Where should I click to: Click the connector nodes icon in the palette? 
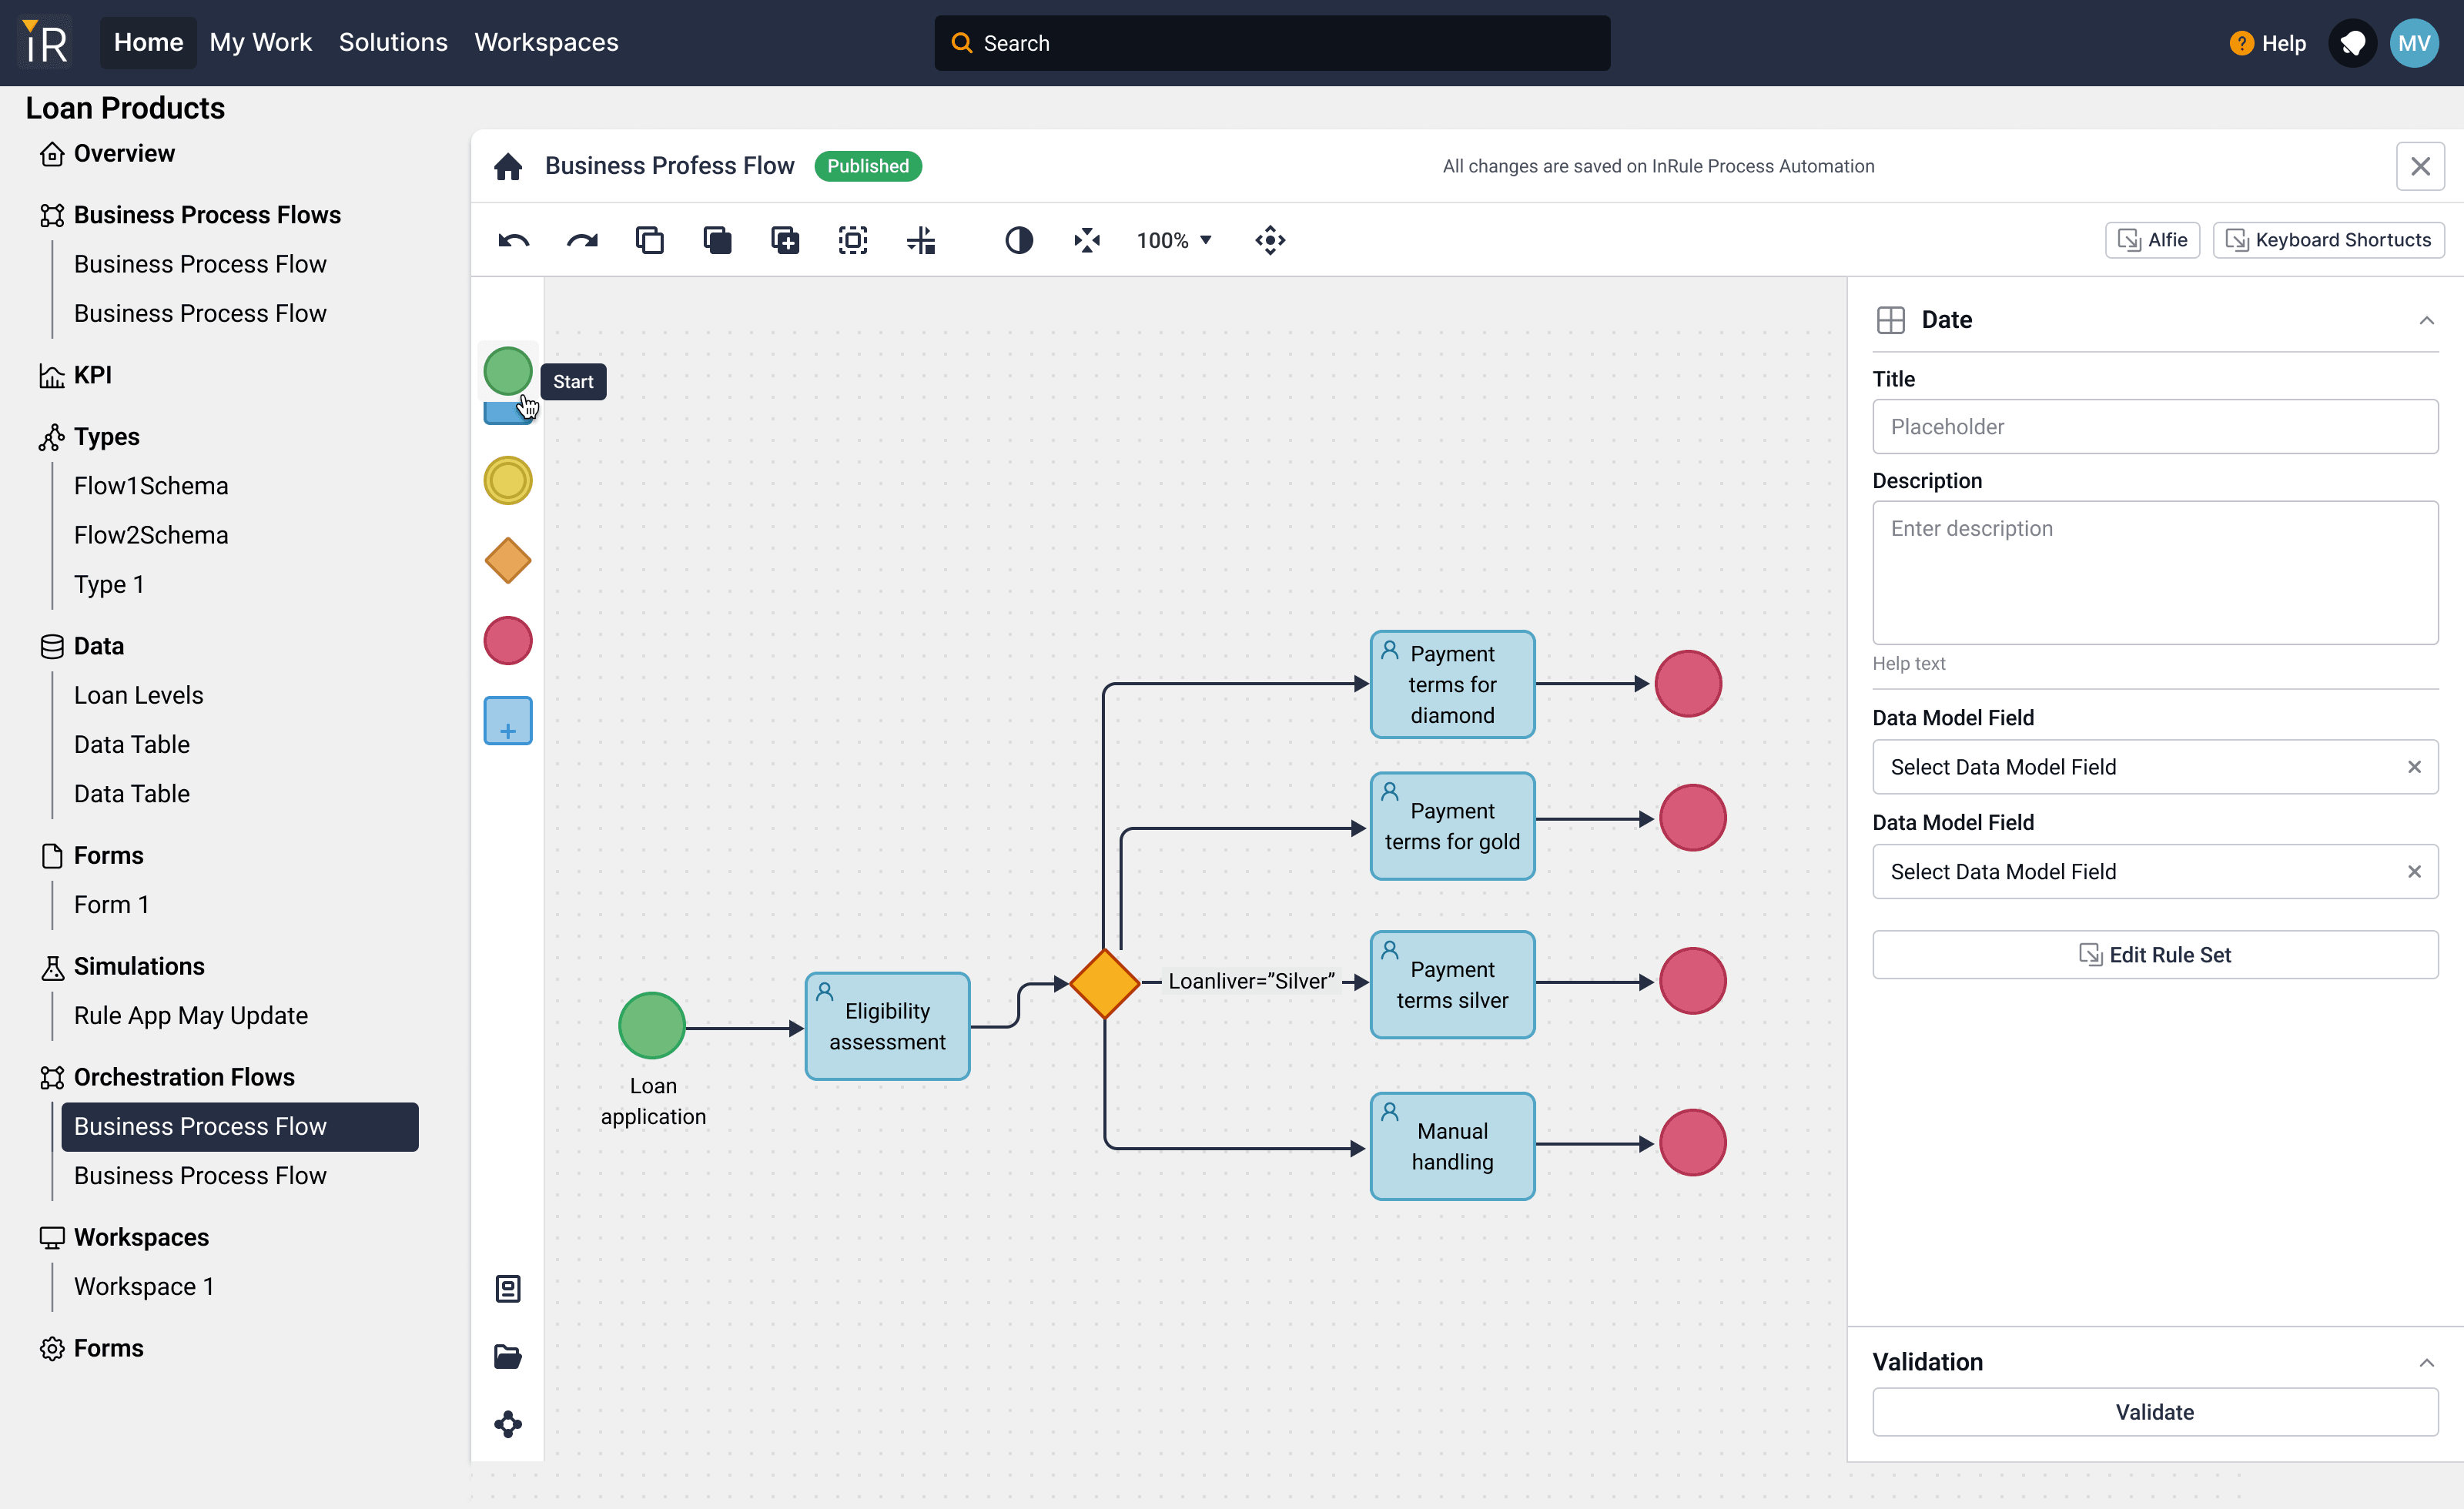[x=508, y=1424]
